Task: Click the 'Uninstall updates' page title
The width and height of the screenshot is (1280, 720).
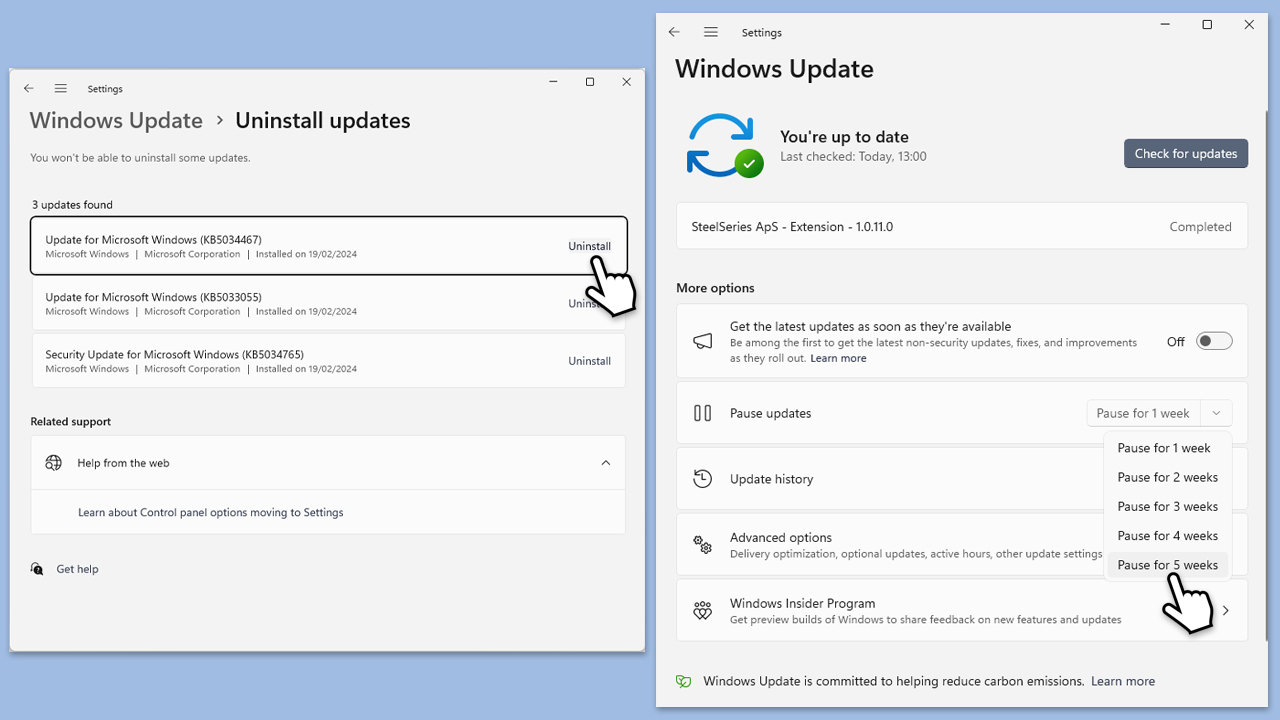Action: pyautogui.click(x=322, y=121)
